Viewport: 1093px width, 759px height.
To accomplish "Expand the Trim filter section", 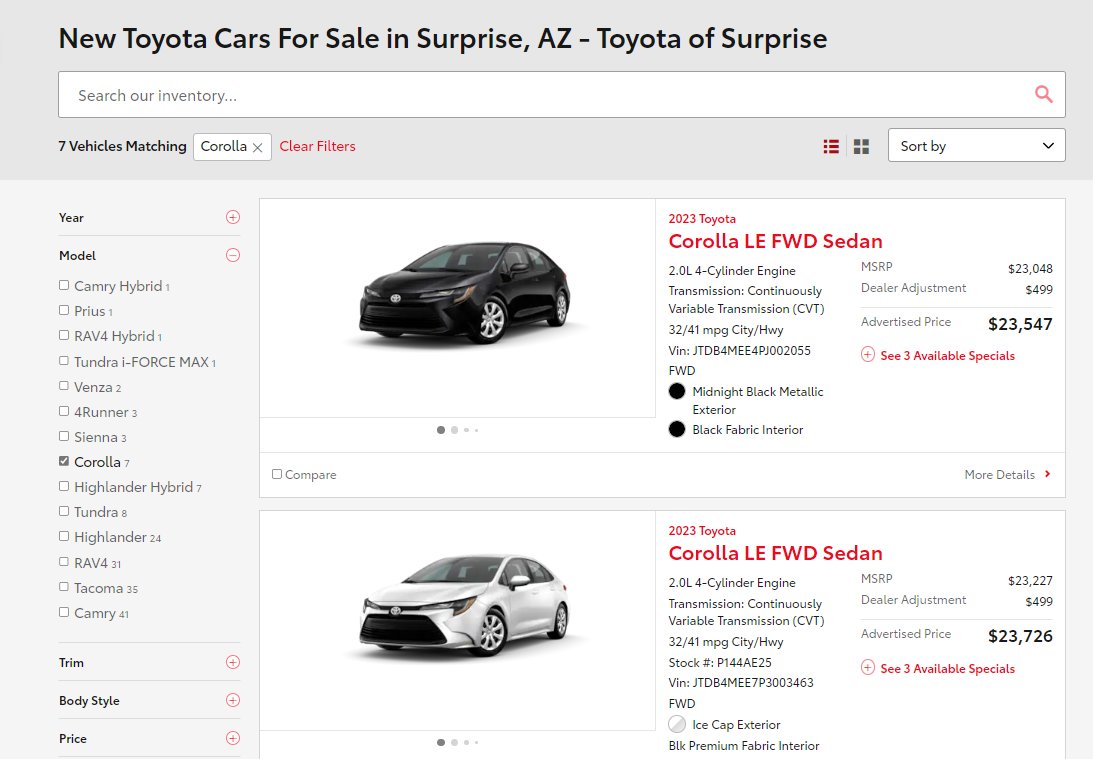I will point(233,662).
